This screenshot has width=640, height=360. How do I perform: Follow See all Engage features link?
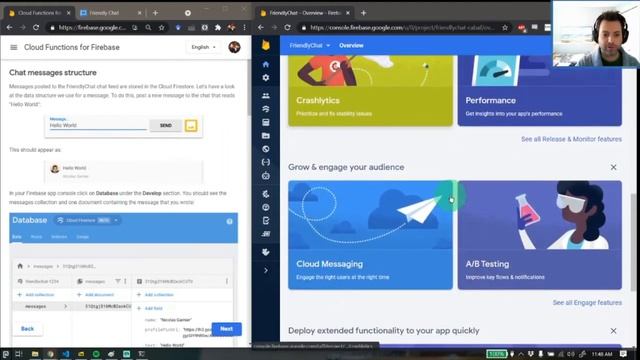[x=587, y=303]
